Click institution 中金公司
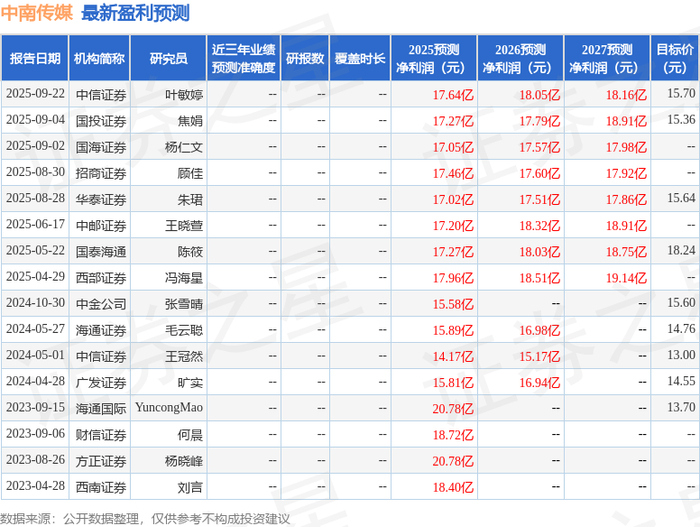Screen dimensions: 700x527 point(101,304)
